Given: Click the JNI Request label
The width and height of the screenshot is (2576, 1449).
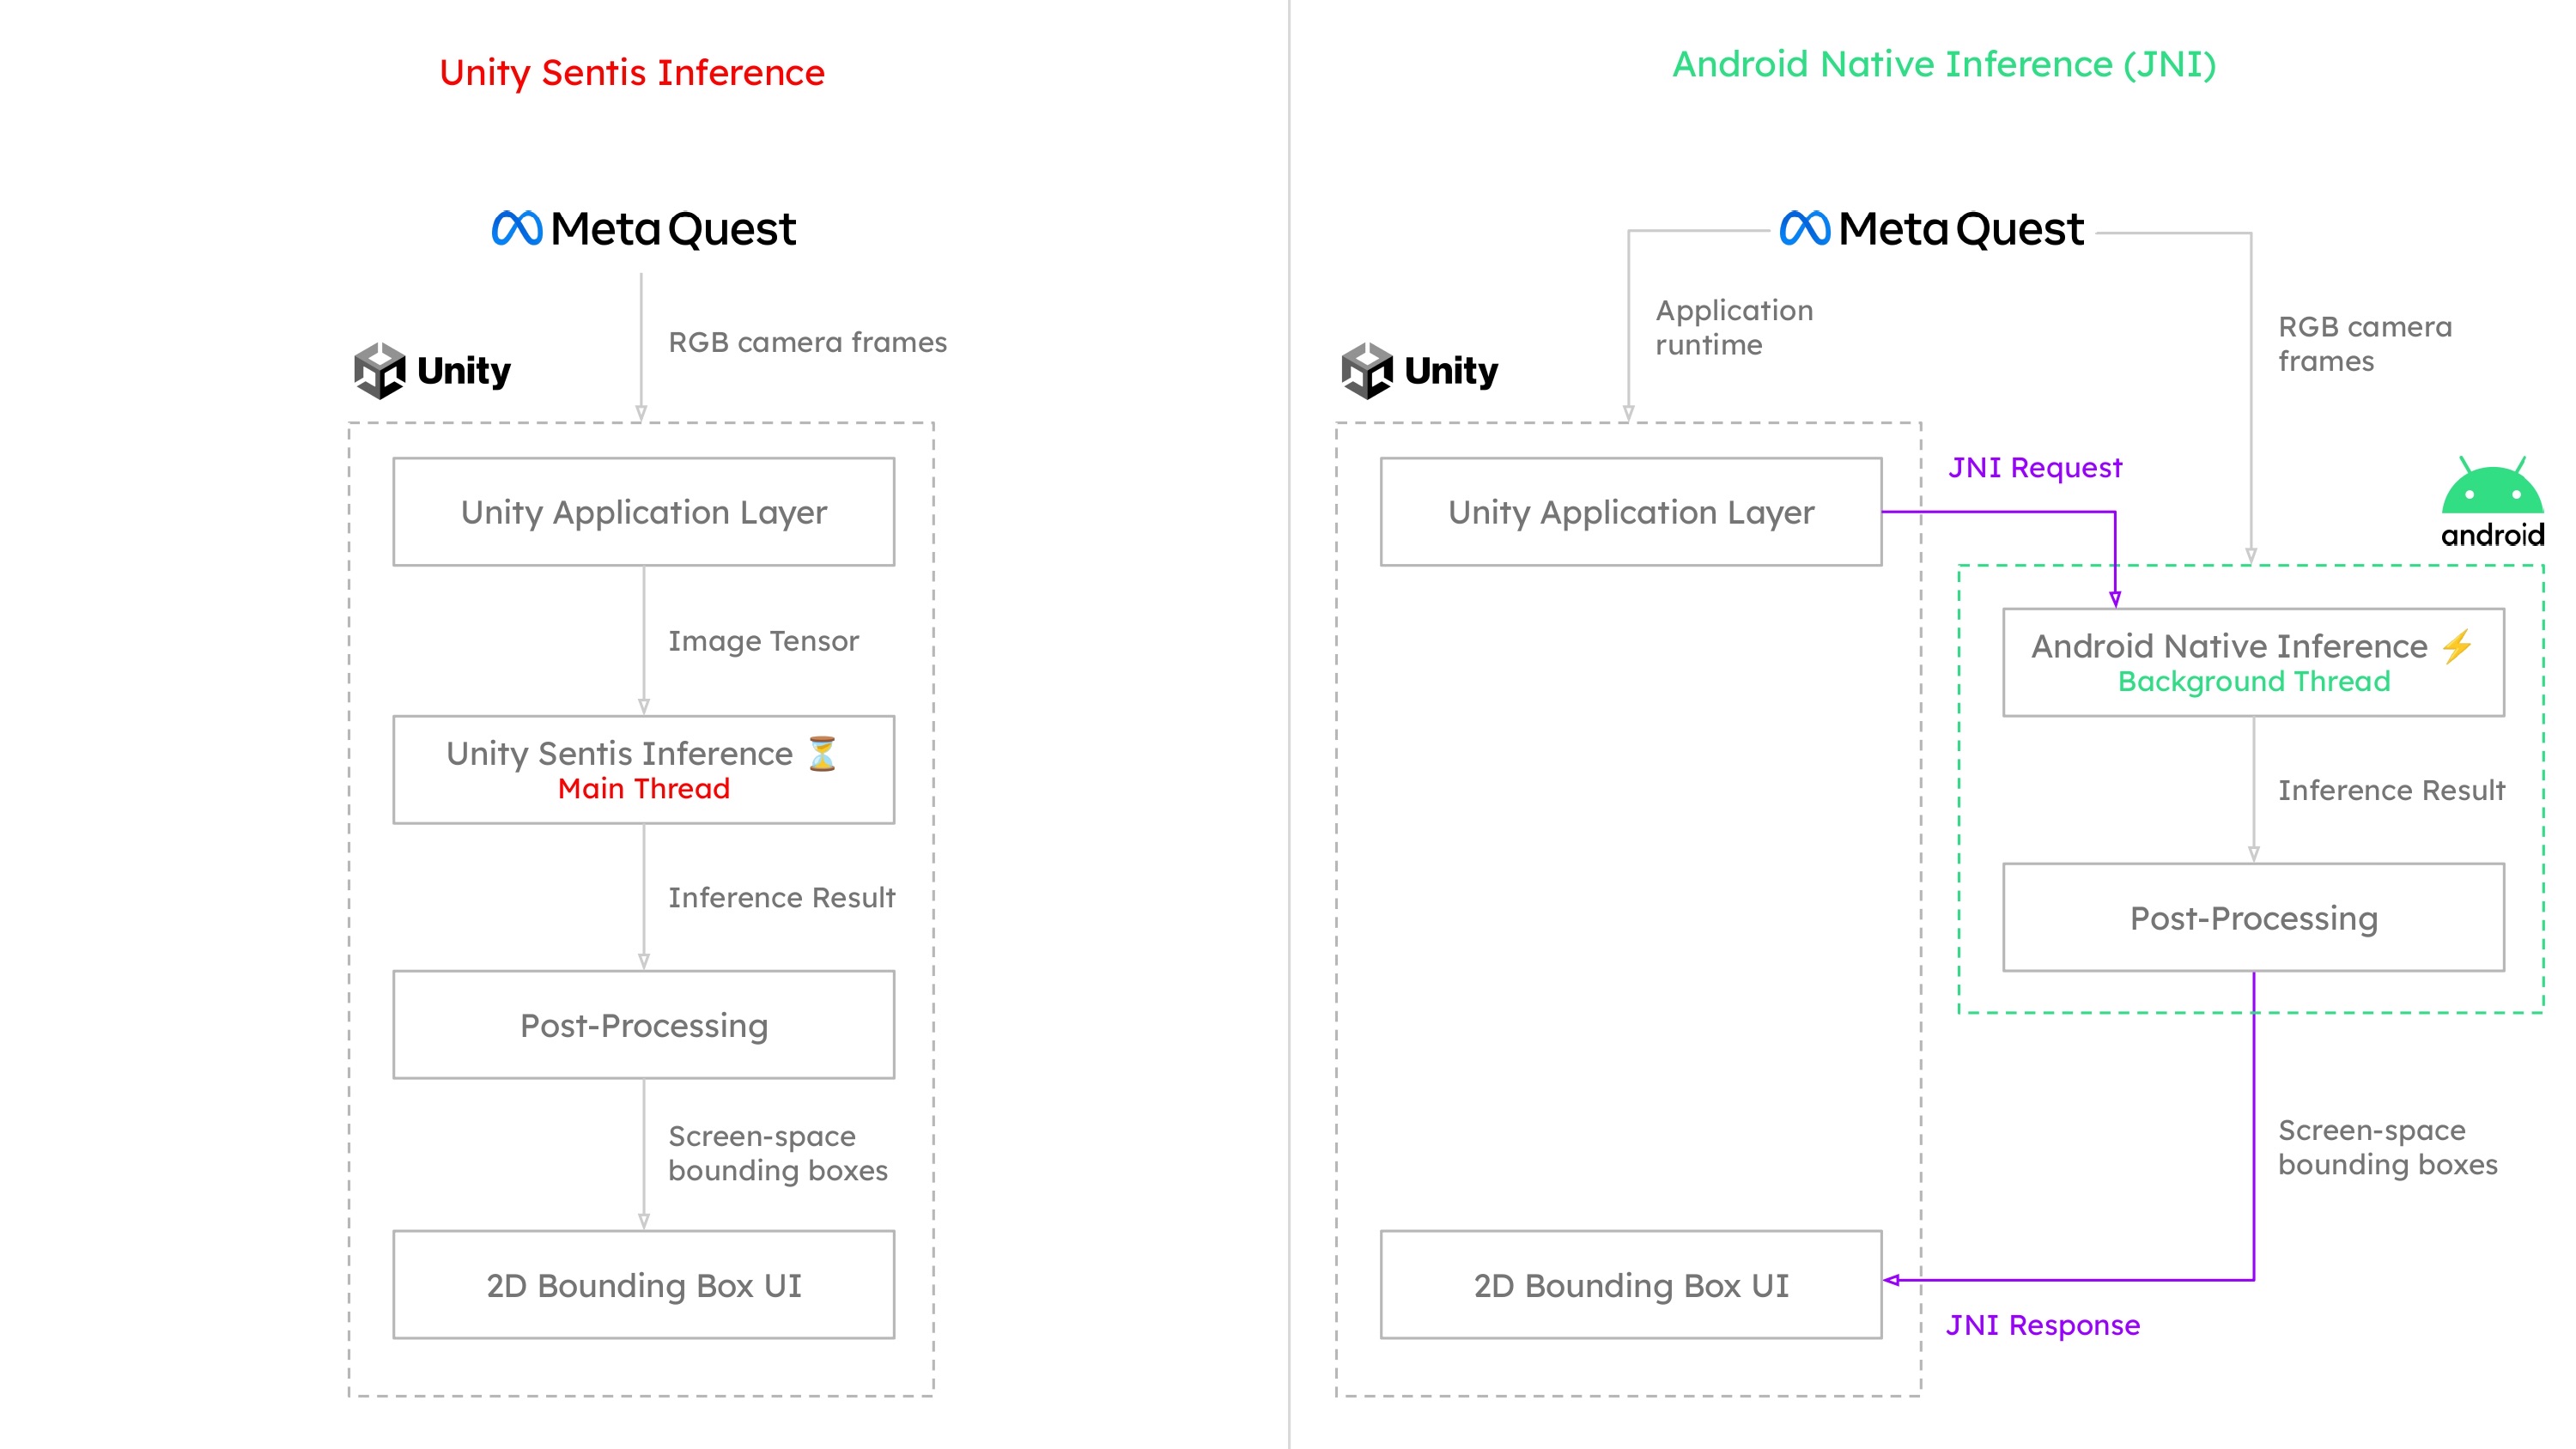Looking at the screenshot, I should 2035,467.
